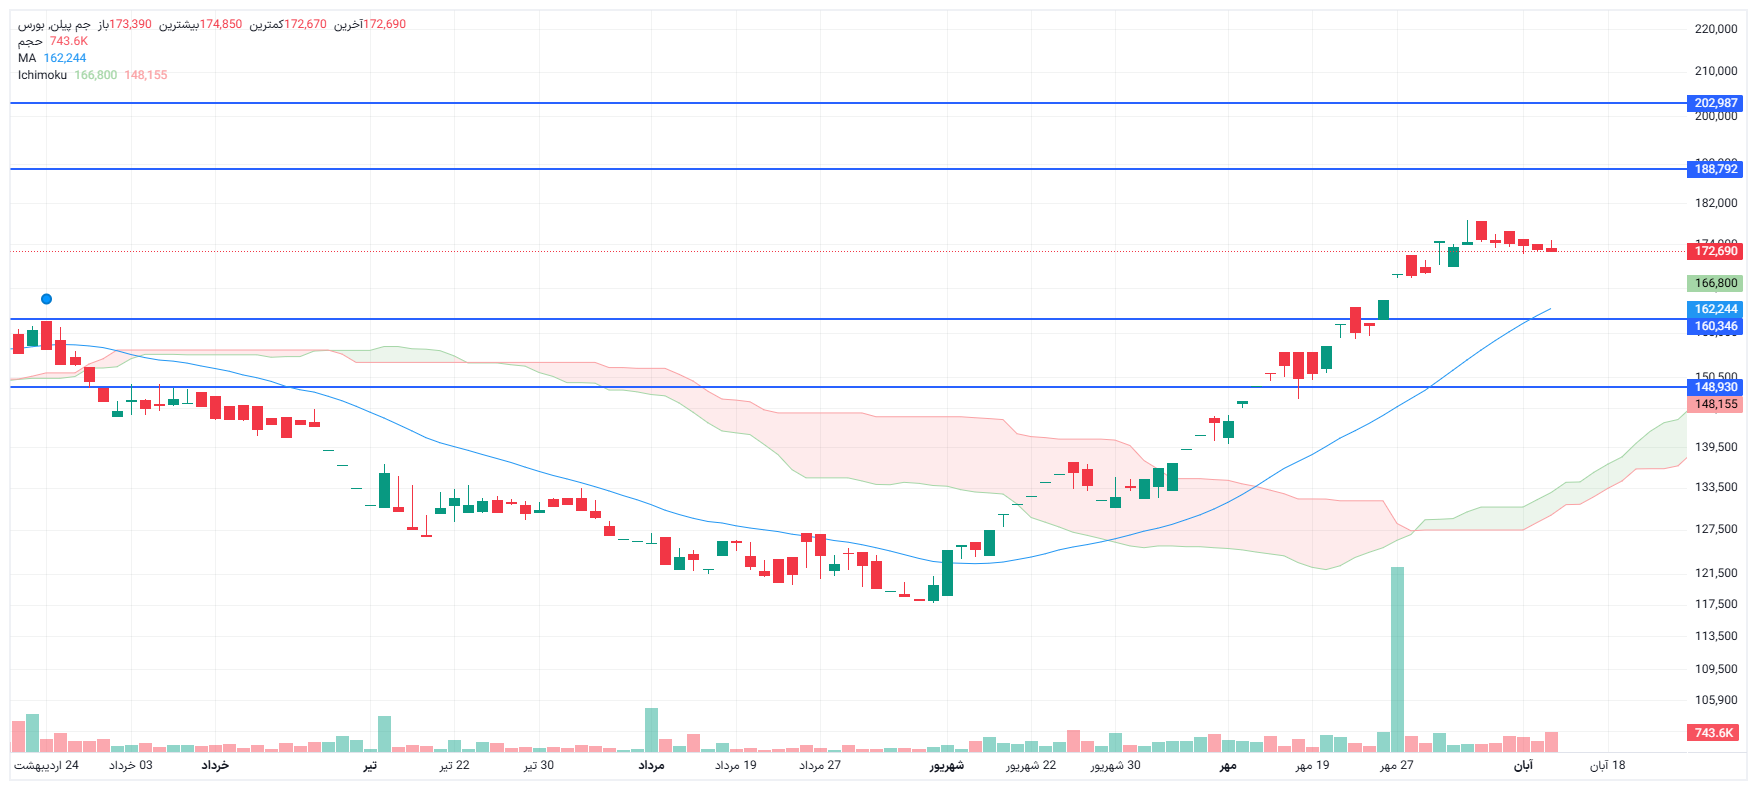Click the tallest green volume bar
The height and width of the screenshot is (790, 1757).
[x=1397, y=658]
